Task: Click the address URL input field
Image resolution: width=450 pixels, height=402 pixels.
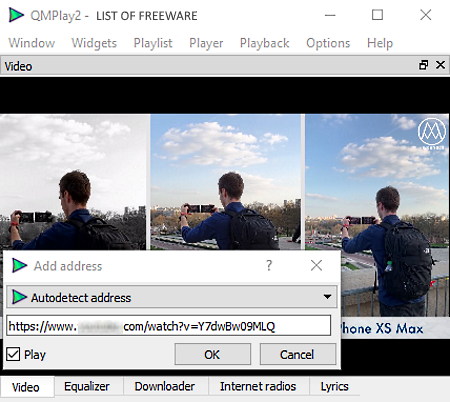Action: click(169, 326)
